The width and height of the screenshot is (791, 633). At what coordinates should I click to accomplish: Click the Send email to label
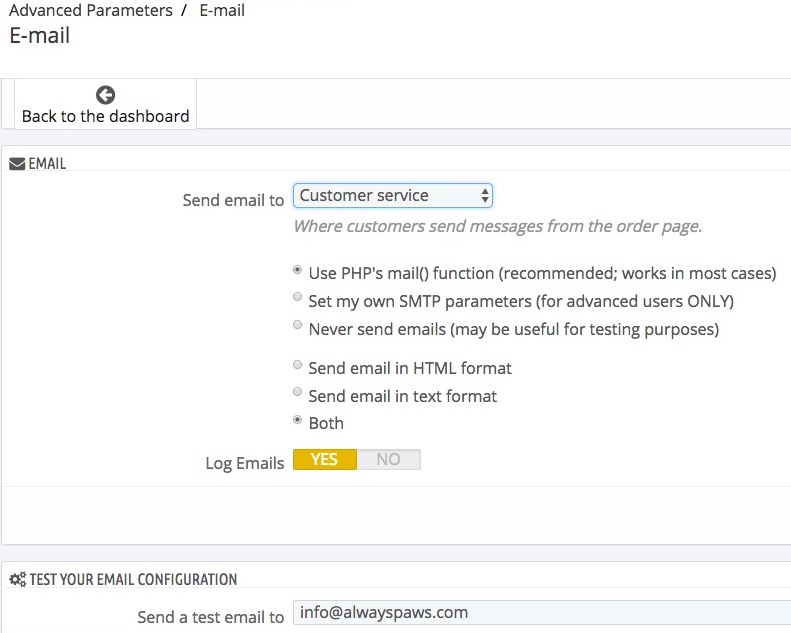tap(233, 200)
